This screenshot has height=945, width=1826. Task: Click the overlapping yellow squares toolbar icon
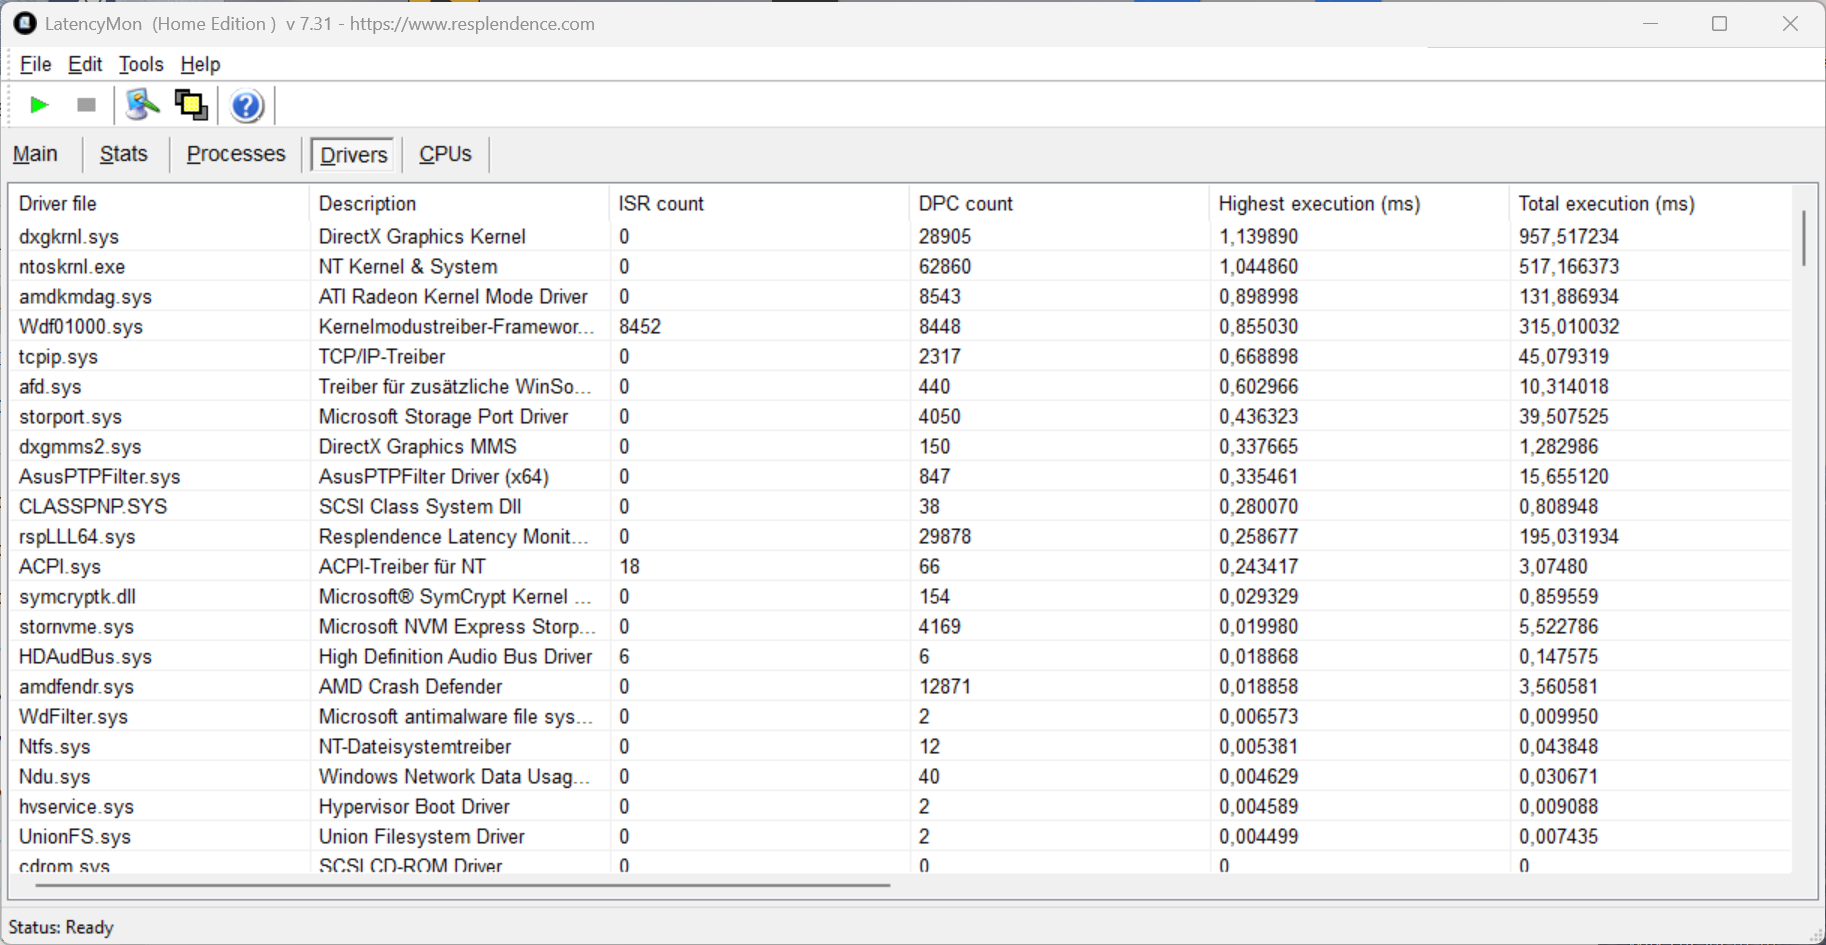click(191, 105)
